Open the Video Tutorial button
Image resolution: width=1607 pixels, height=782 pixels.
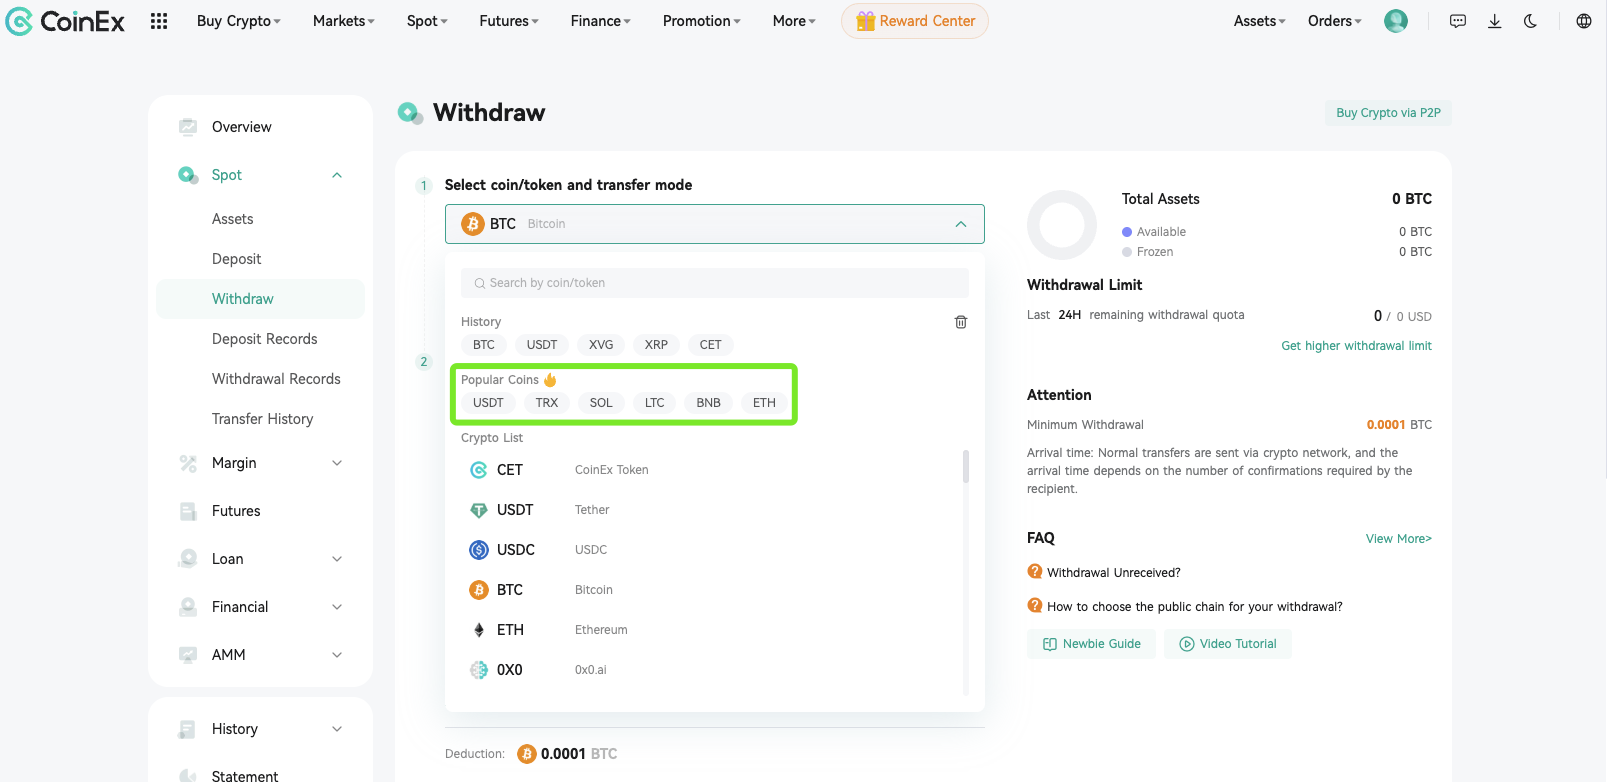click(1228, 644)
